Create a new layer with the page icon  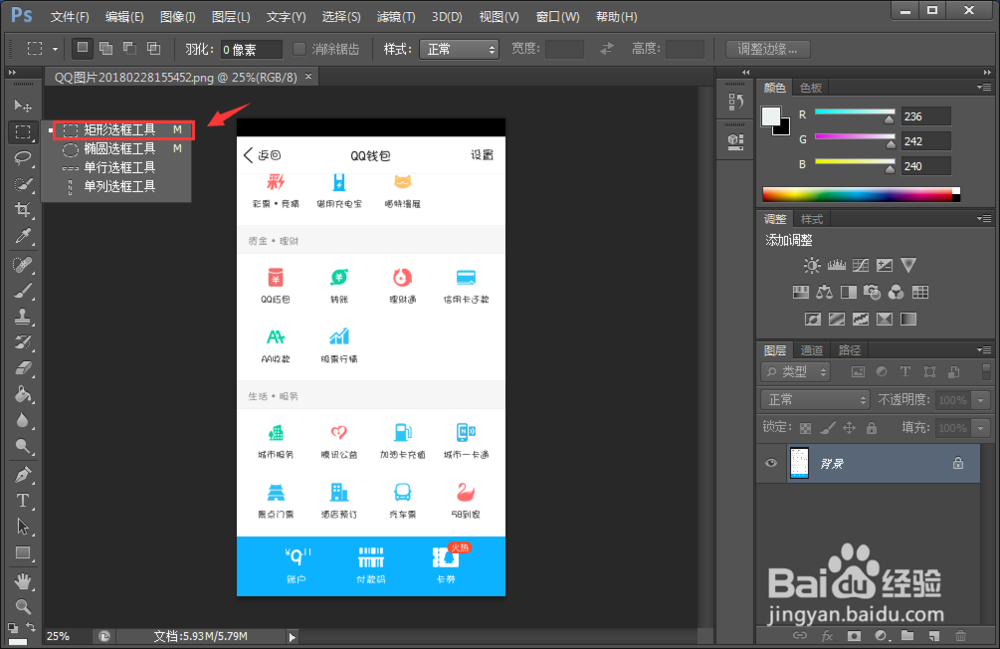(x=934, y=636)
